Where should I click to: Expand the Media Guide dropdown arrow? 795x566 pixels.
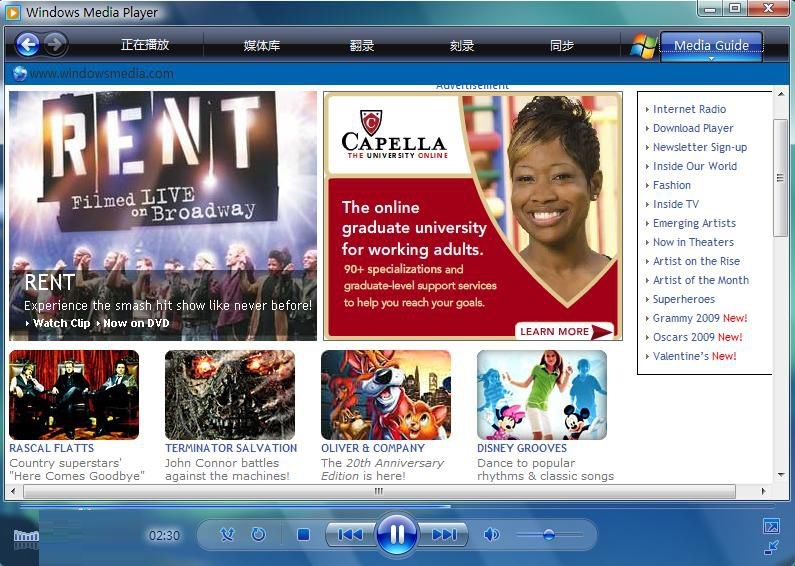point(711,59)
